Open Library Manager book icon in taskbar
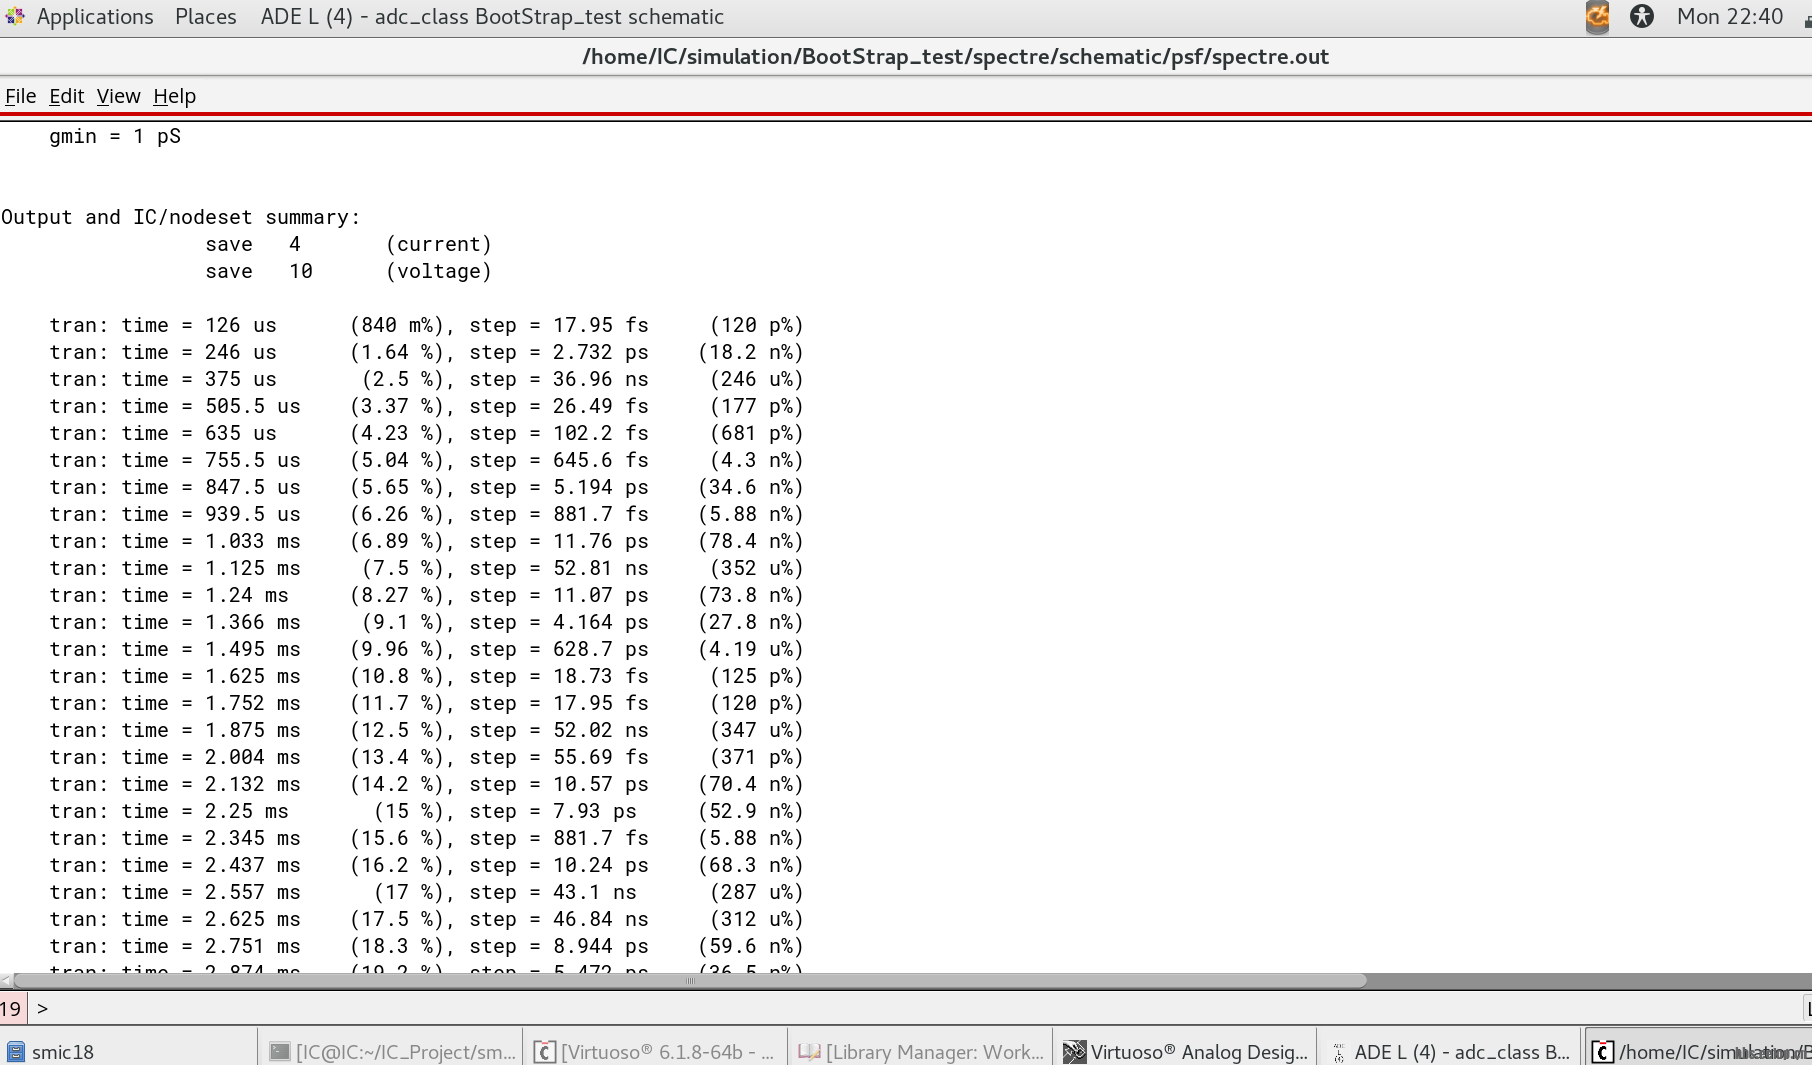This screenshot has width=1812, height=1065. pos(809,1052)
